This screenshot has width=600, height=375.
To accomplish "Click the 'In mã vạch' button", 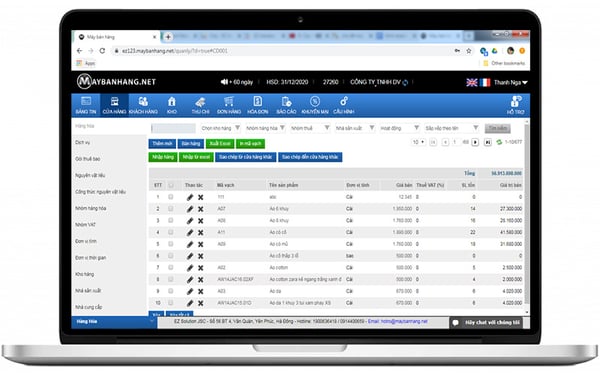I will tap(250, 143).
